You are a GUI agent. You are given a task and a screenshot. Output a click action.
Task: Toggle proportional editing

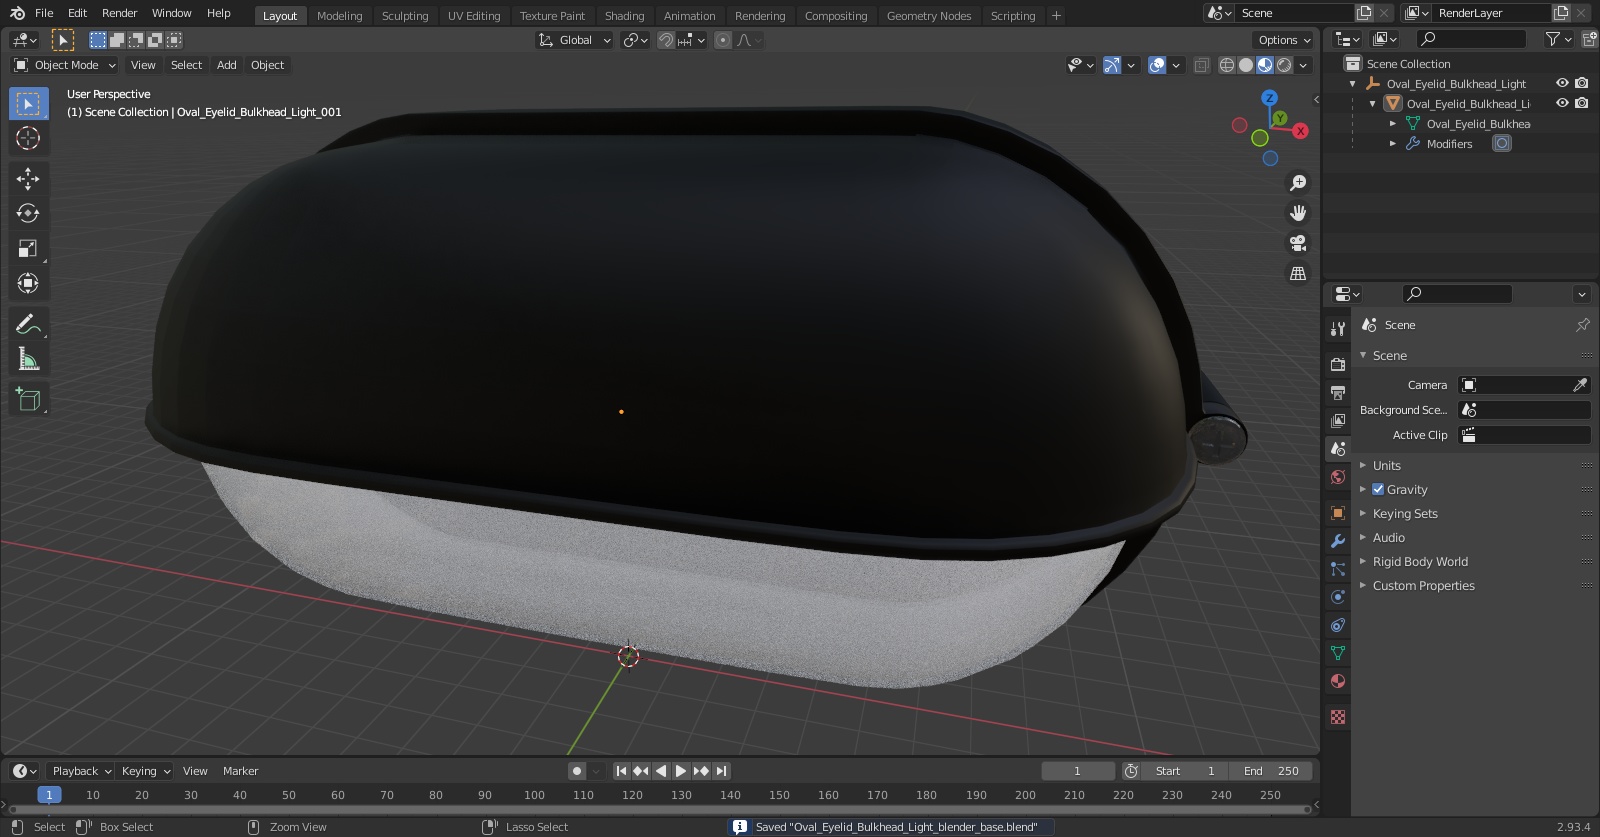[723, 40]
